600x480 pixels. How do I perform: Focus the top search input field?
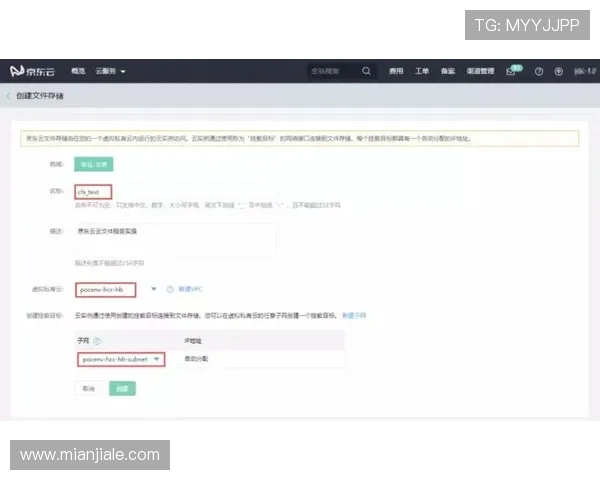(x=333, y=71)
